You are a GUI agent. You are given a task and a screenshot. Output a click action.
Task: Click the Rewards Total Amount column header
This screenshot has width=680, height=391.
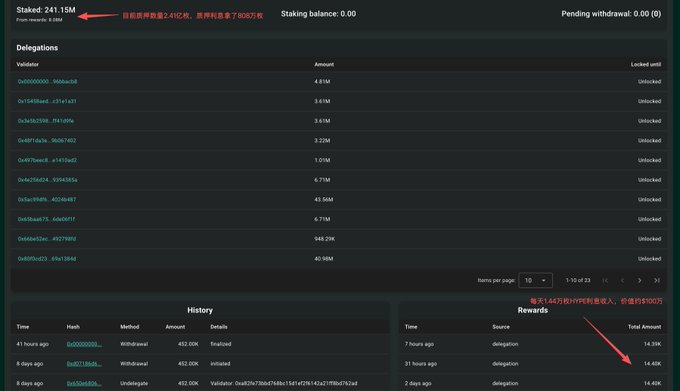pyautogui.click(x=644, y=327)
